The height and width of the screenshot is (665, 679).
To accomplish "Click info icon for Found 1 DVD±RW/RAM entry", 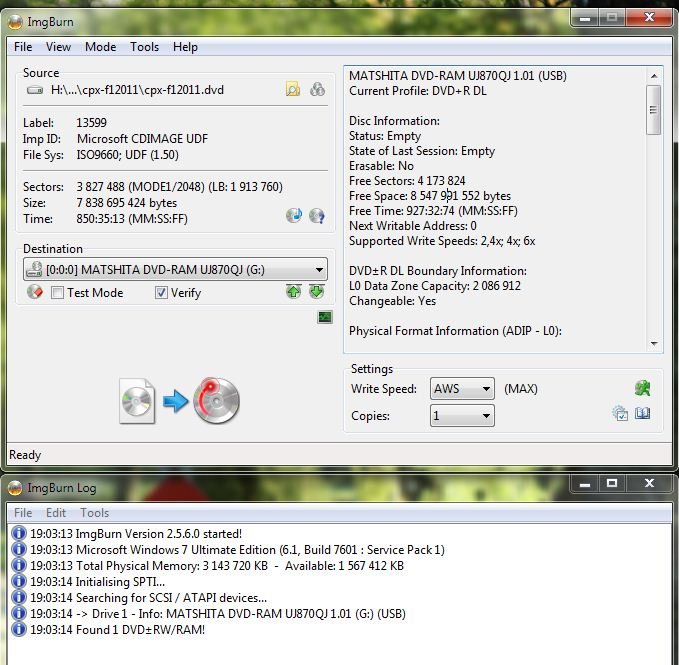I will coord(19,629).
